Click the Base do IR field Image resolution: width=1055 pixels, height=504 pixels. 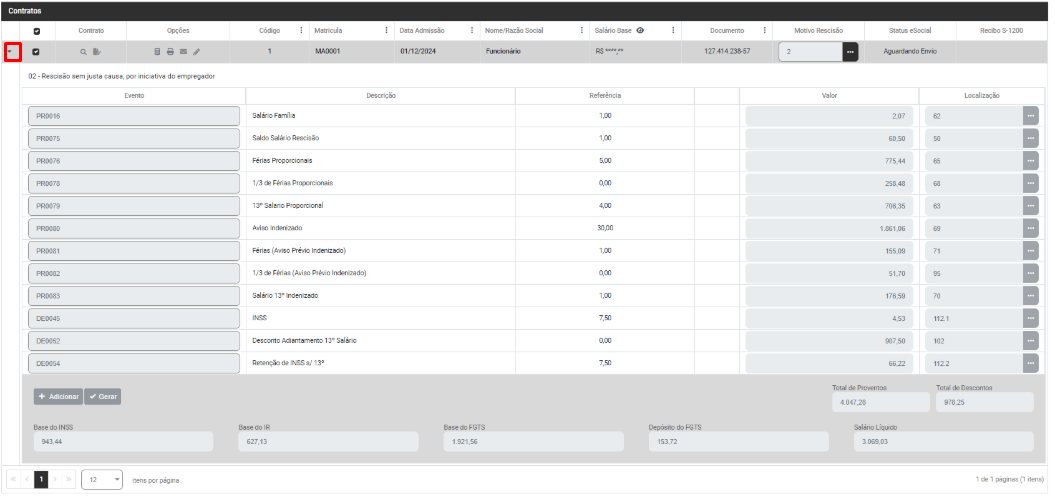click(328, 441)
